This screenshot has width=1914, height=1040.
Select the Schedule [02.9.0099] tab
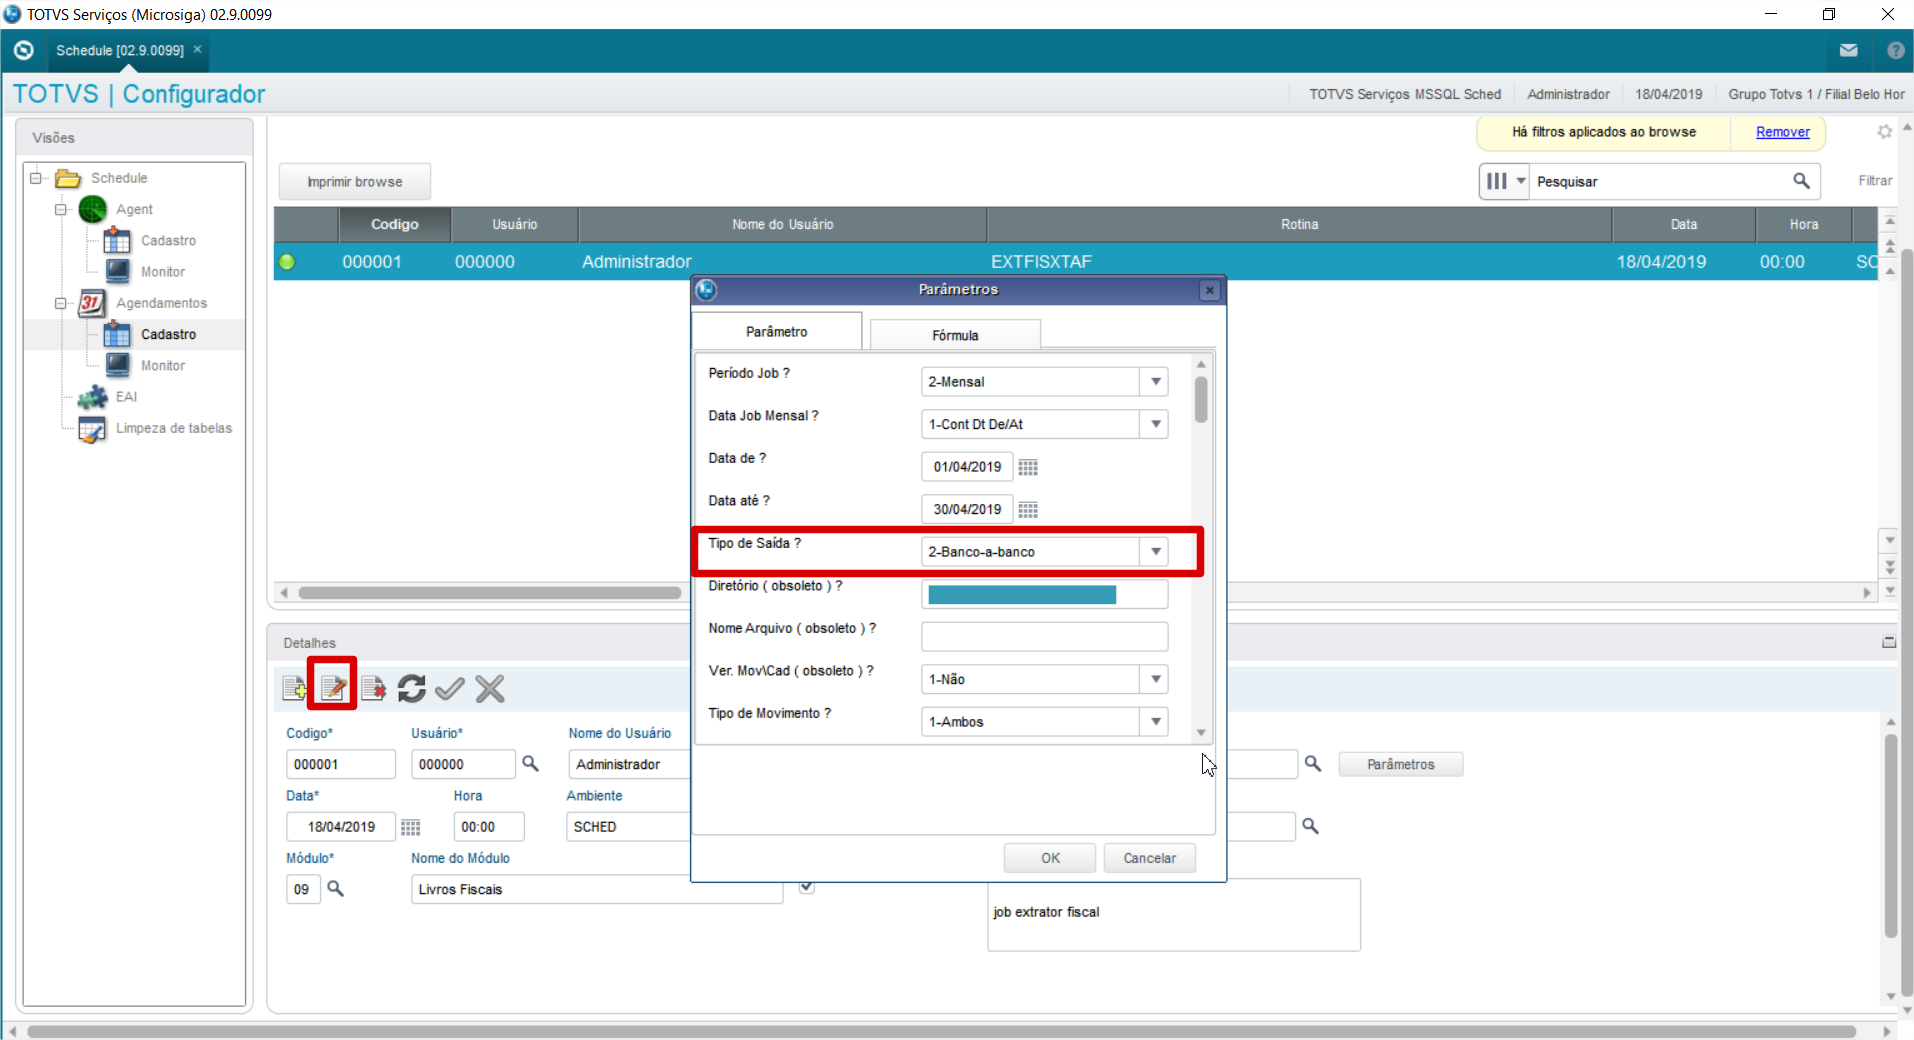(x=120, y=50)
